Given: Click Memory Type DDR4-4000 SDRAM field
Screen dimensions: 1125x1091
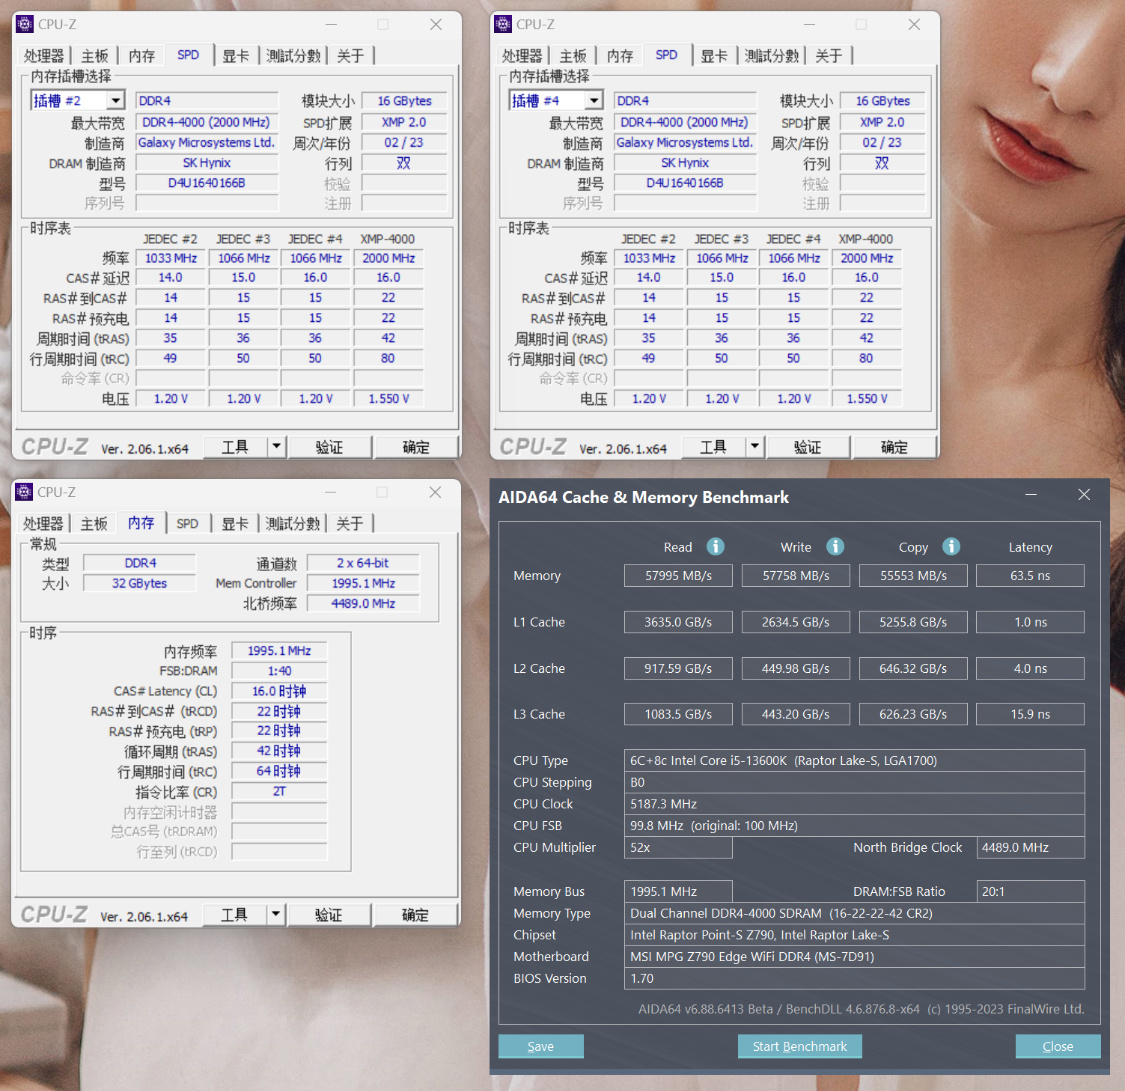Looking at the screenshot, I should 855,913.
